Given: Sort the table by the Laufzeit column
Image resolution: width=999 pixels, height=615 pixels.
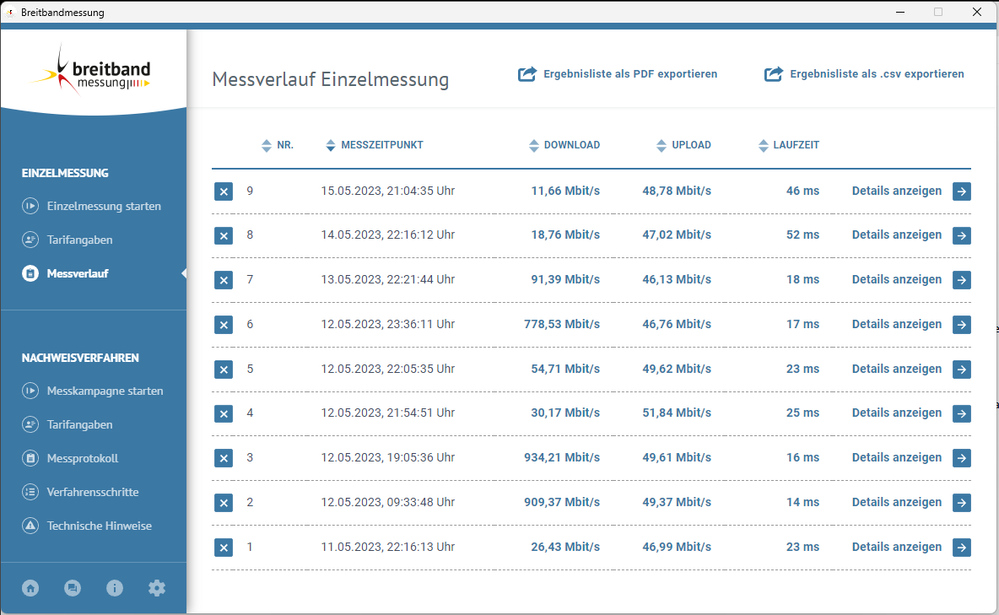Looking at the screenshot, I should [x=764, y=146].
